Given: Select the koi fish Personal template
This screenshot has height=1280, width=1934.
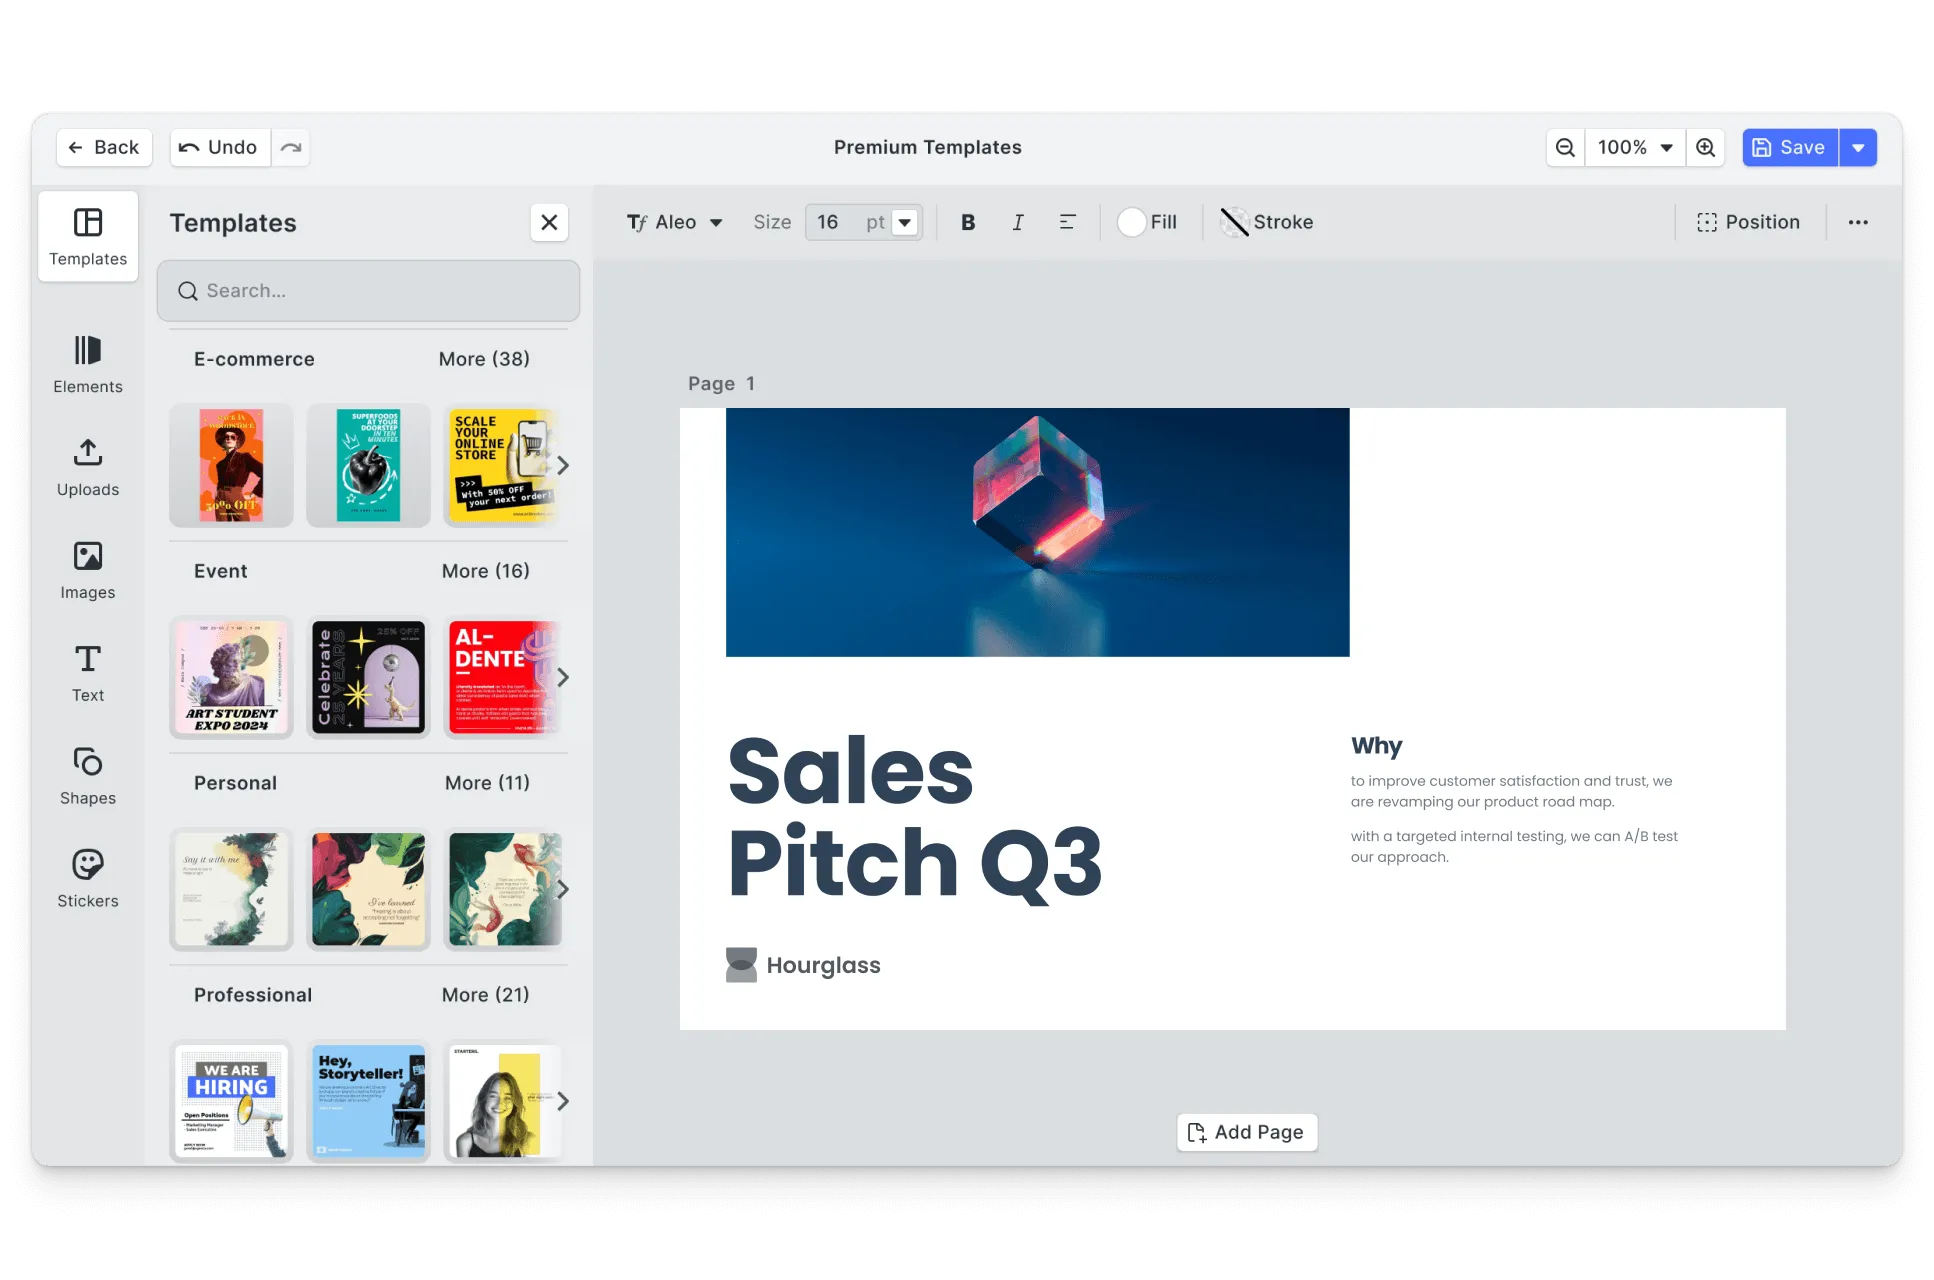Looking at the screenshot, I should [503, 889].
